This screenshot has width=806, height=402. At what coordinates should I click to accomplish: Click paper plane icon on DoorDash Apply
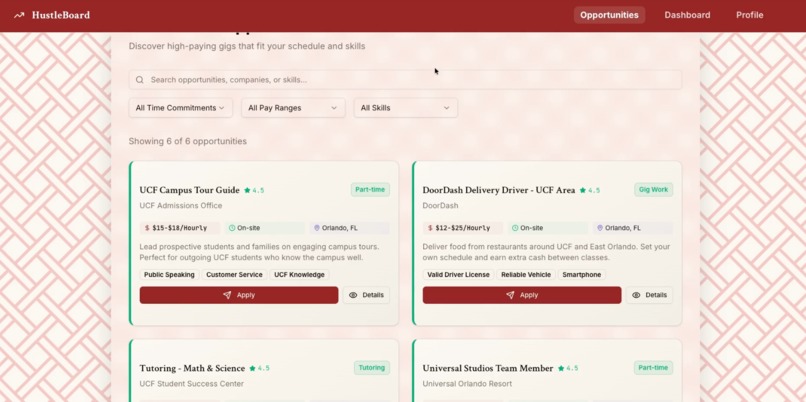tap(510, 295)
